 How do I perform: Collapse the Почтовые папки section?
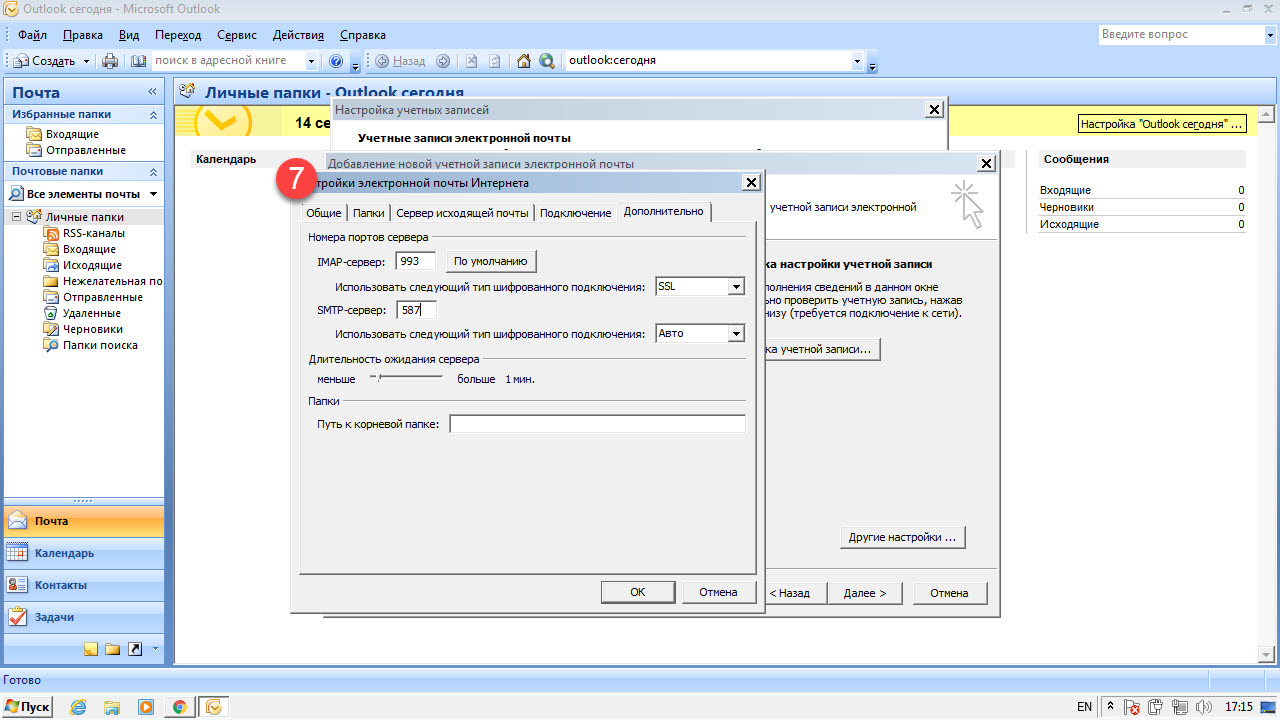point(153,171)
